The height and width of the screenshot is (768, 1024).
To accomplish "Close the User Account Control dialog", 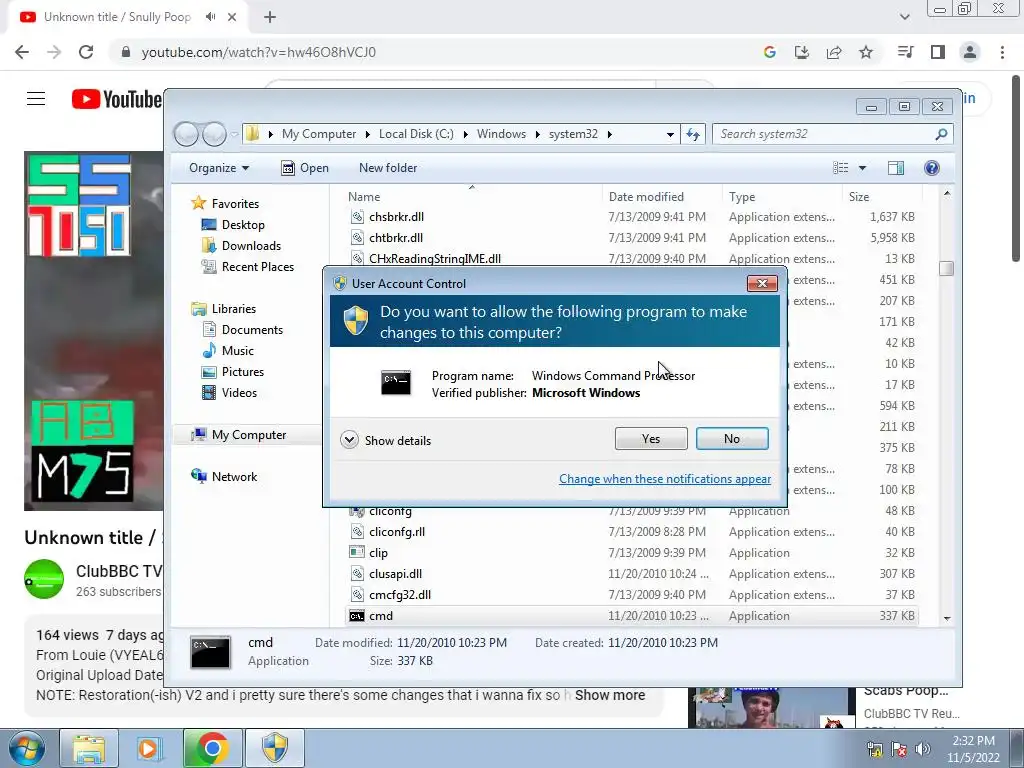I will click(x=762, y=283).
